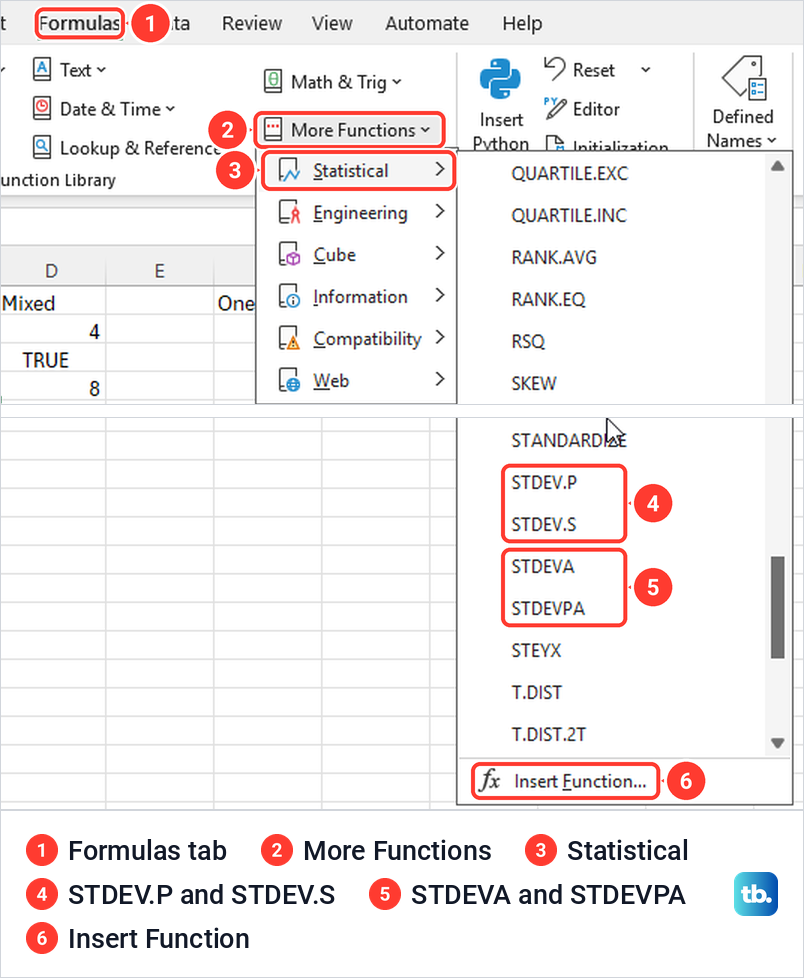Click the Information info-circle icon

click(289, 296)
